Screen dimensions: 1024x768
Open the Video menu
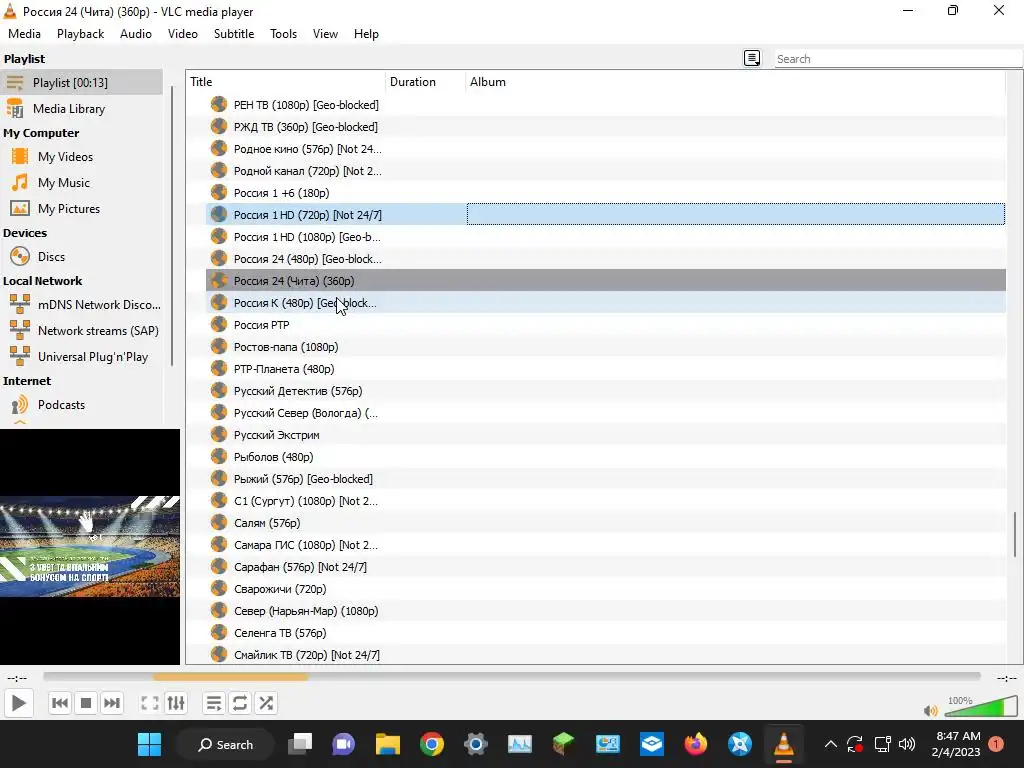183,34
